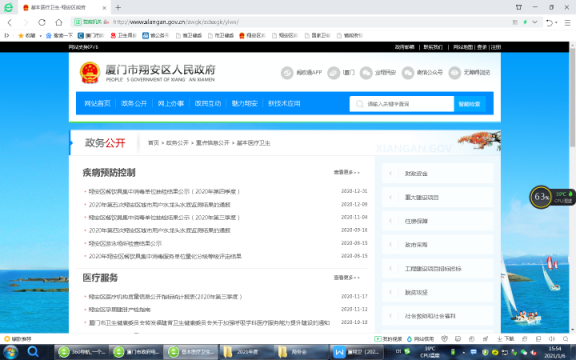Image resolution: width=576 pixels, height=360 pixels.
Task: Open the 卫生局 bookmark
Action: coord(124,36)
